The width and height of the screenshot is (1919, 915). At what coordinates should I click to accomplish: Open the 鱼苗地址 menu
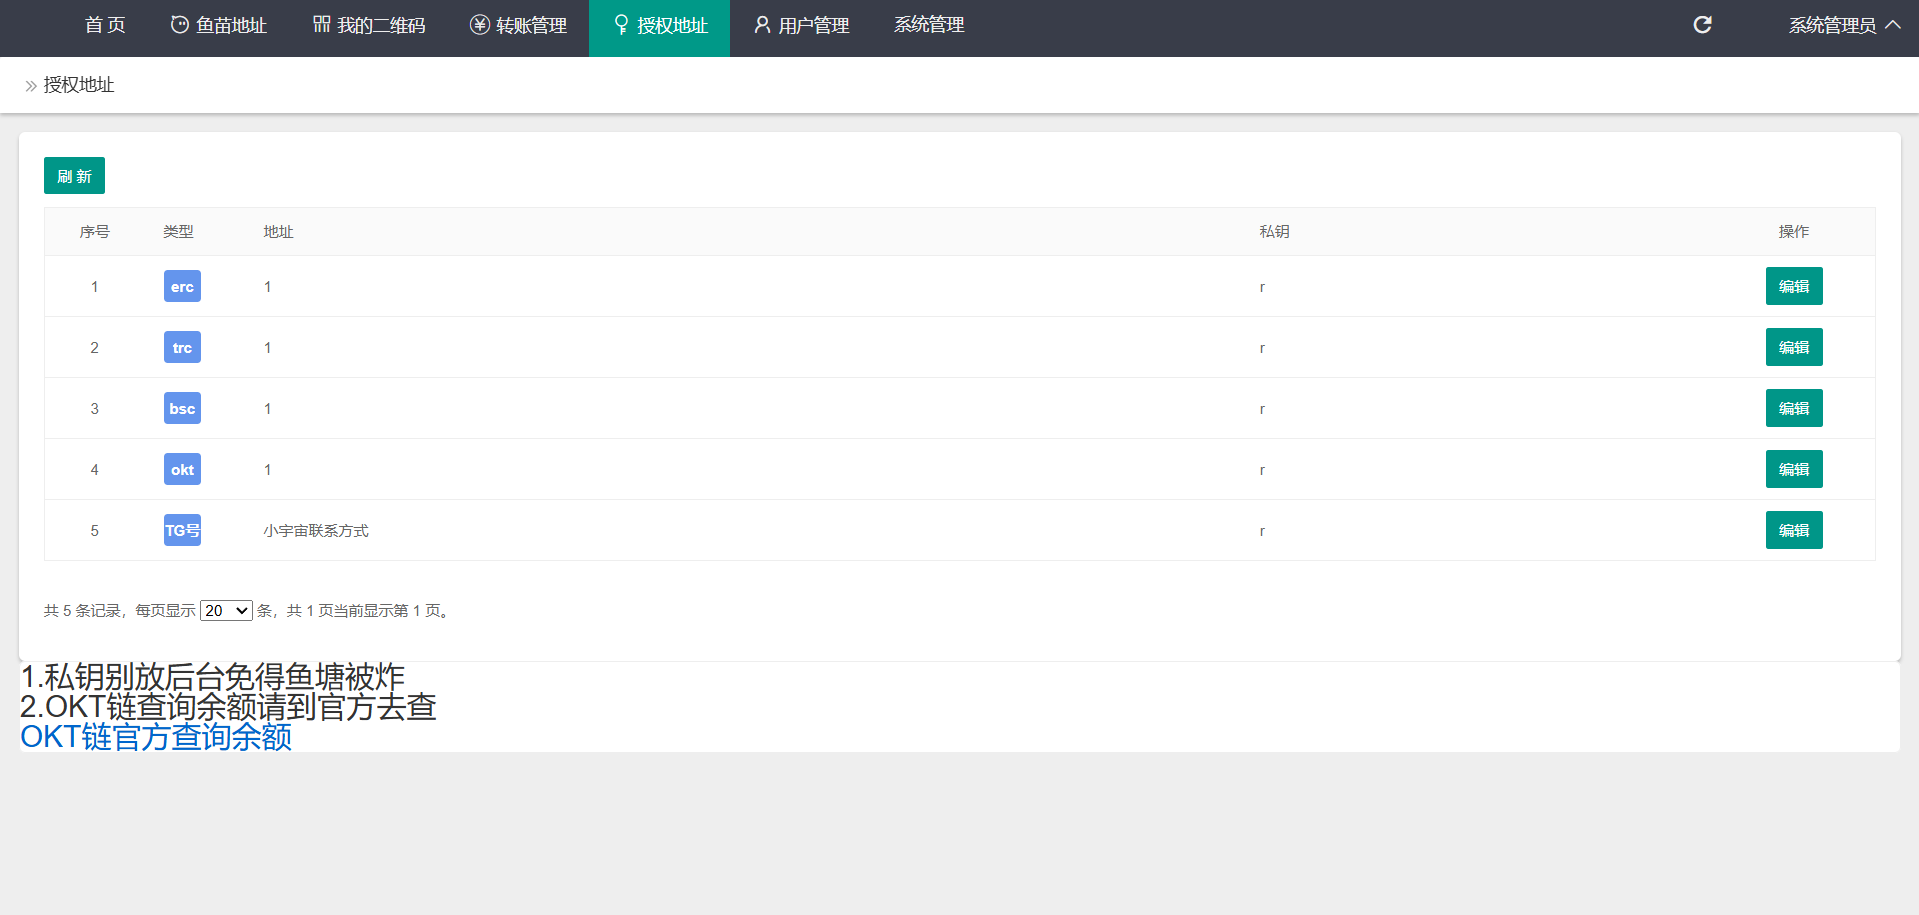click(219, 26)
